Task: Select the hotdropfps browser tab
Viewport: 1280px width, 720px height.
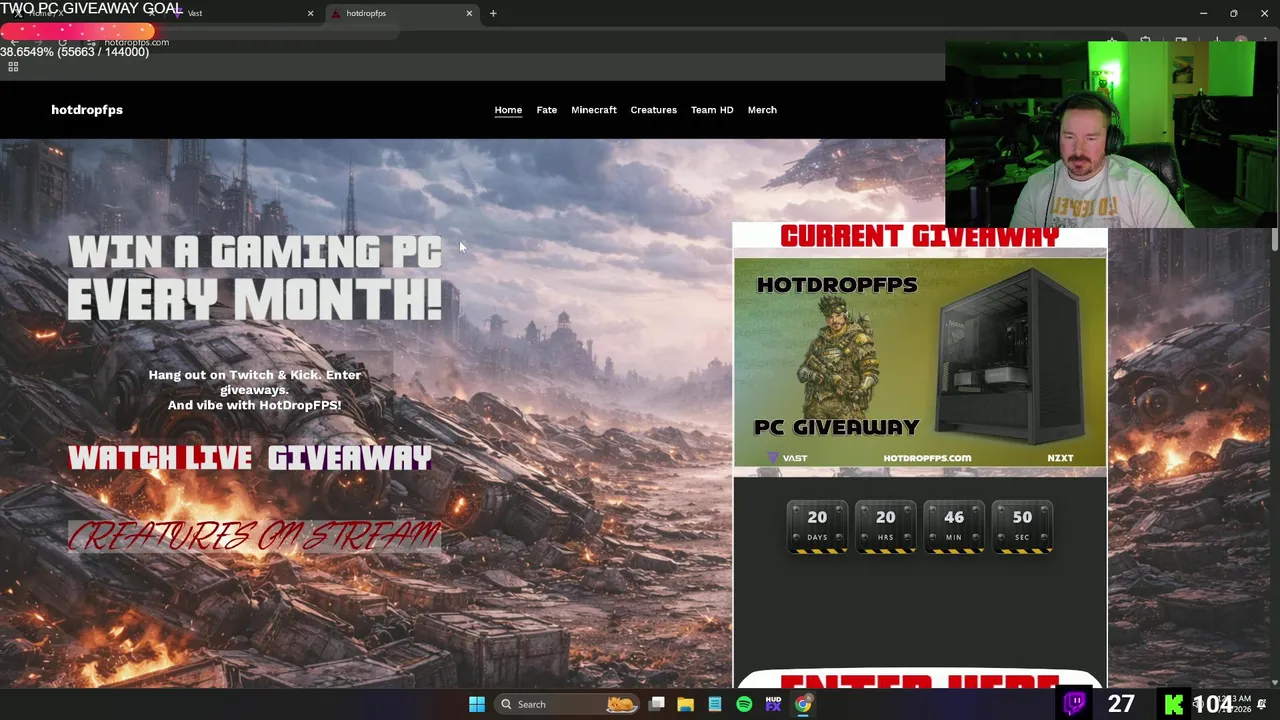Action: tap(400, 13)
